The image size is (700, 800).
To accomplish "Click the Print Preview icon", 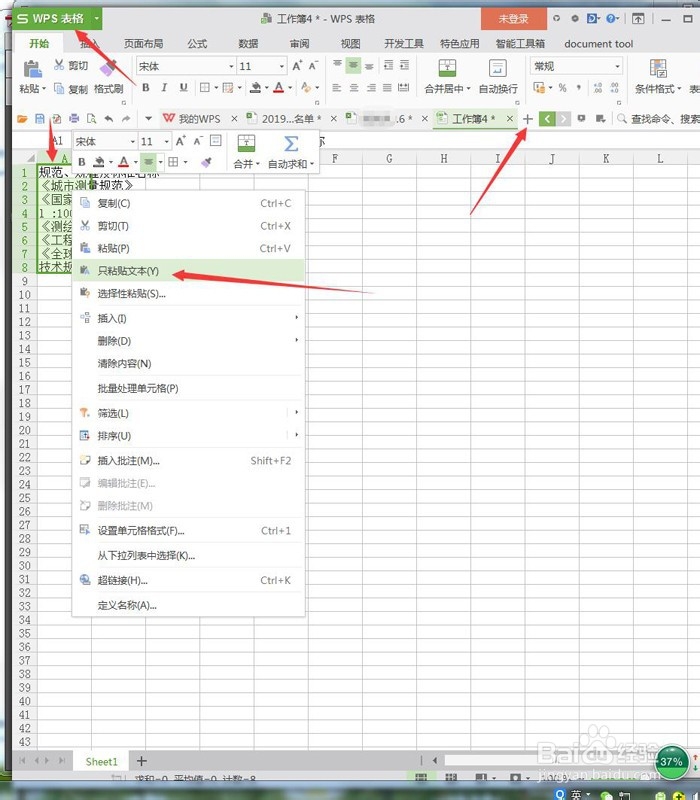I will [91, 119].
